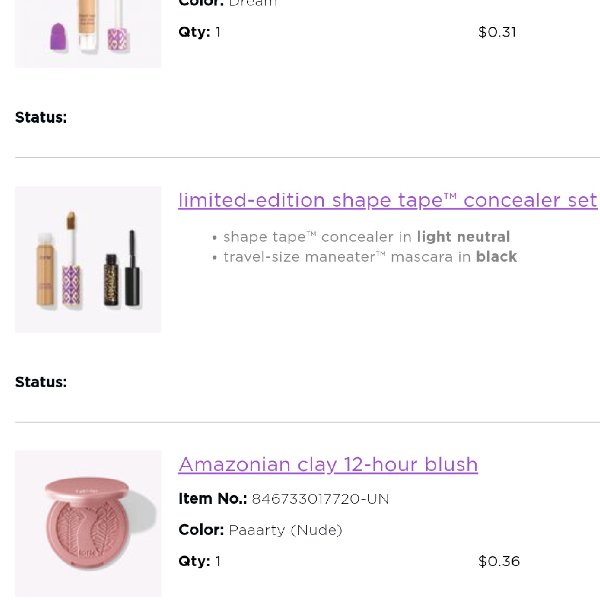Click the Color: Paaarty (Nude) text
600x600 pixels.
click(x=260, y=530)
